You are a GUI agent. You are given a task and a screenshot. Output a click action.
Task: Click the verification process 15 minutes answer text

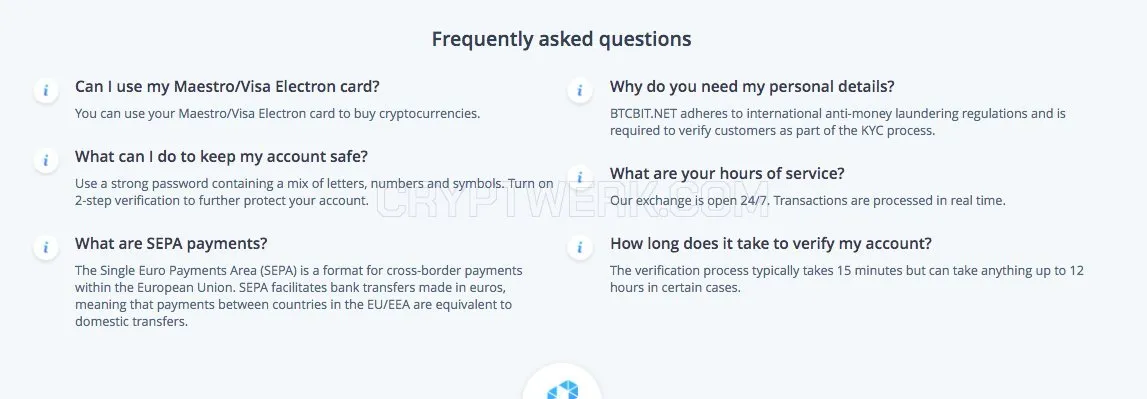pos(846,279)
